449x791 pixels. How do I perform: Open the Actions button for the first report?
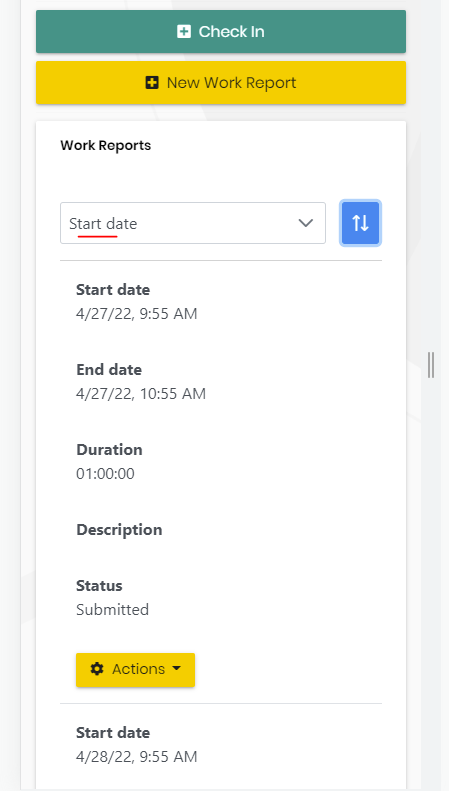tap(135, 669)
